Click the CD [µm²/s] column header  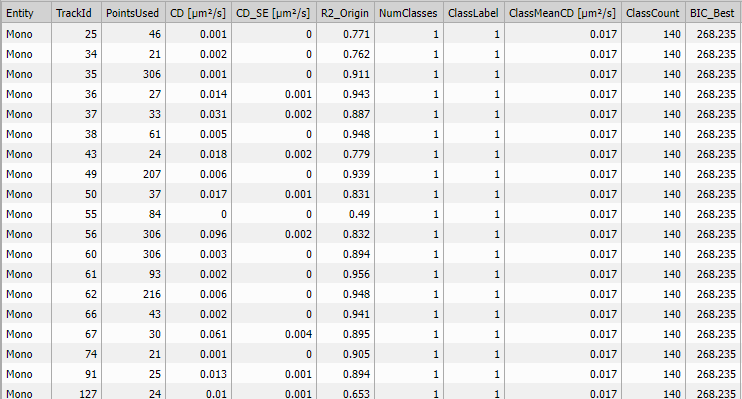coord(199,13)
